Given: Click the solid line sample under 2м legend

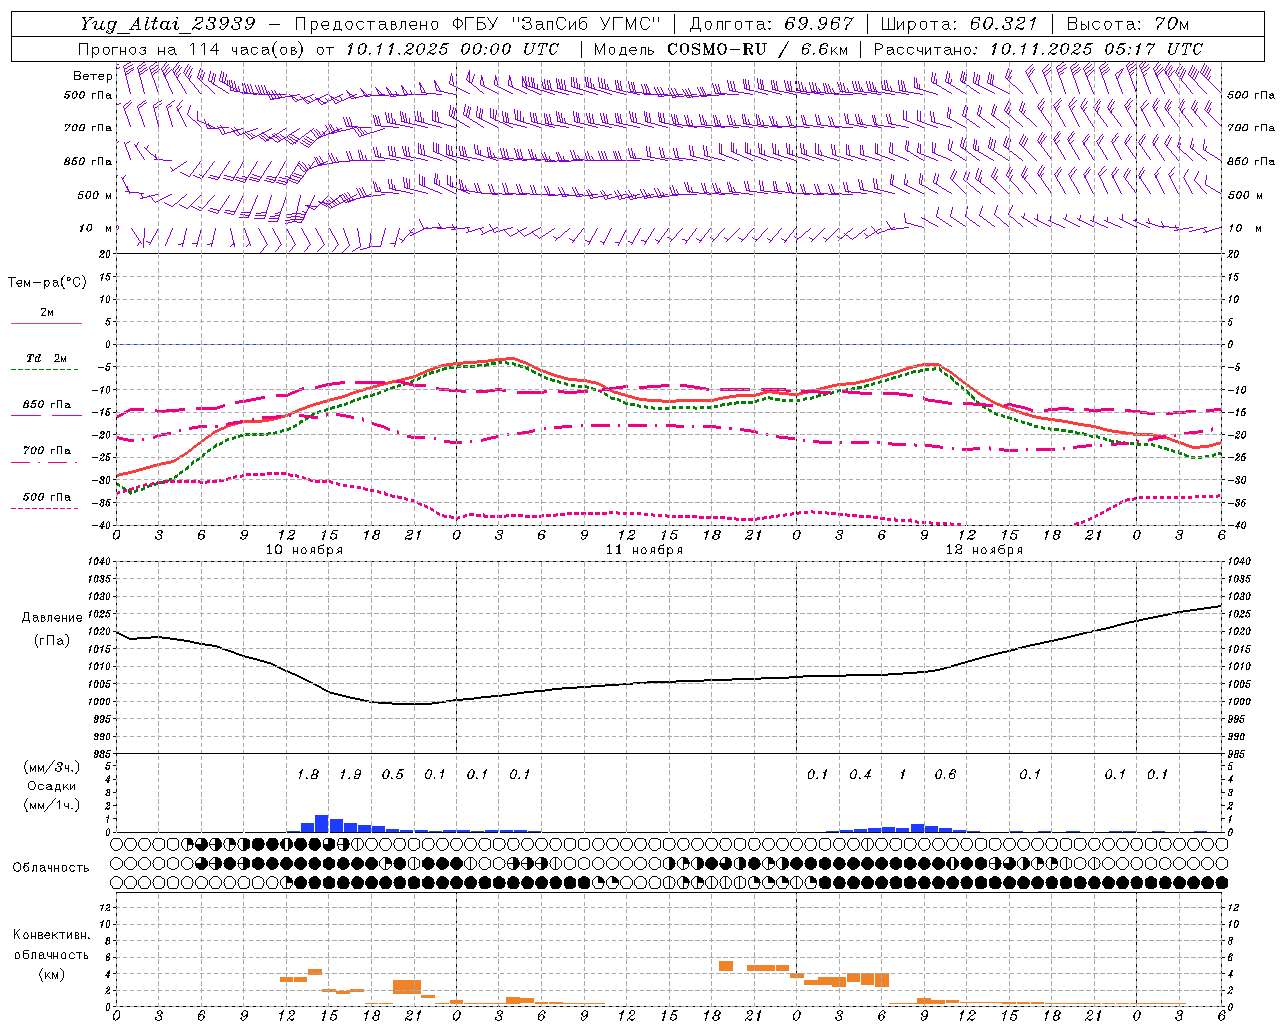Looking at the screenshot, I should point(46,323).
